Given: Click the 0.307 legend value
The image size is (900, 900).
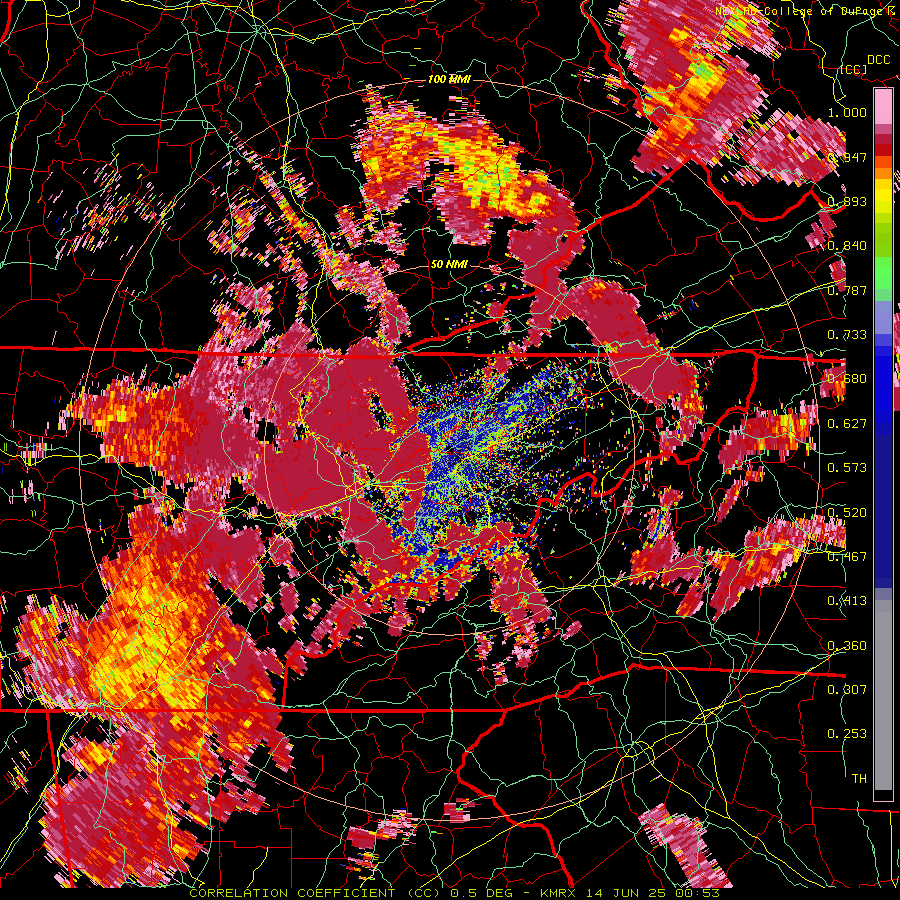Looking at the screenshot, I should (x=847, y=690).
